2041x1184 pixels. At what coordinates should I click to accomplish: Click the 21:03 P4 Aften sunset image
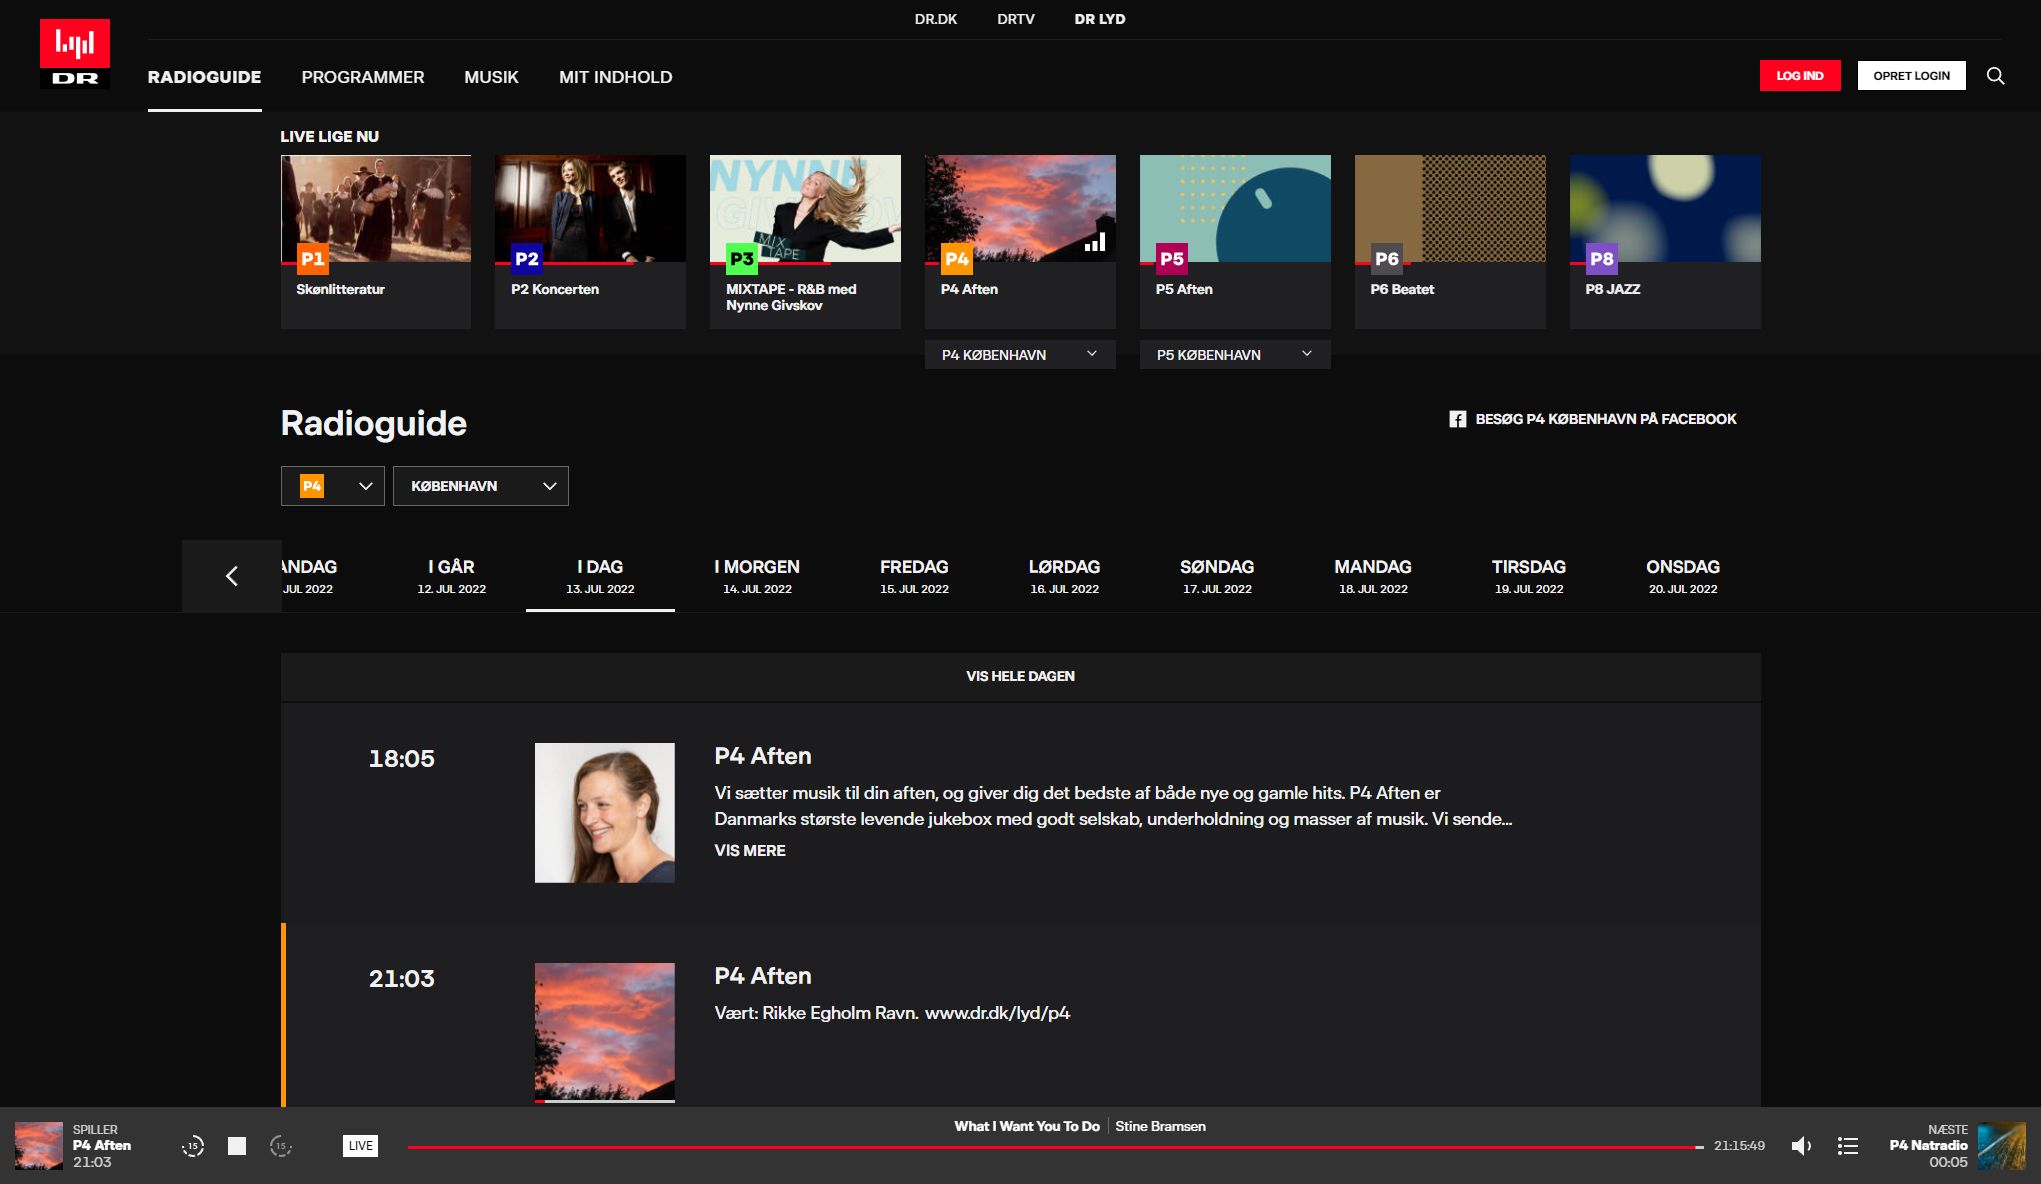[x=605, y=1033]
